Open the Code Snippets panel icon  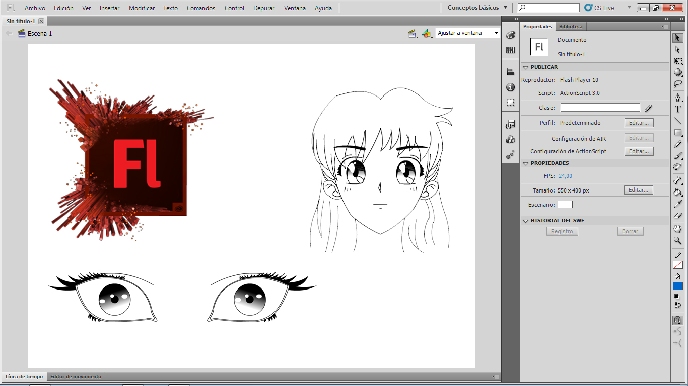point(510,125)
